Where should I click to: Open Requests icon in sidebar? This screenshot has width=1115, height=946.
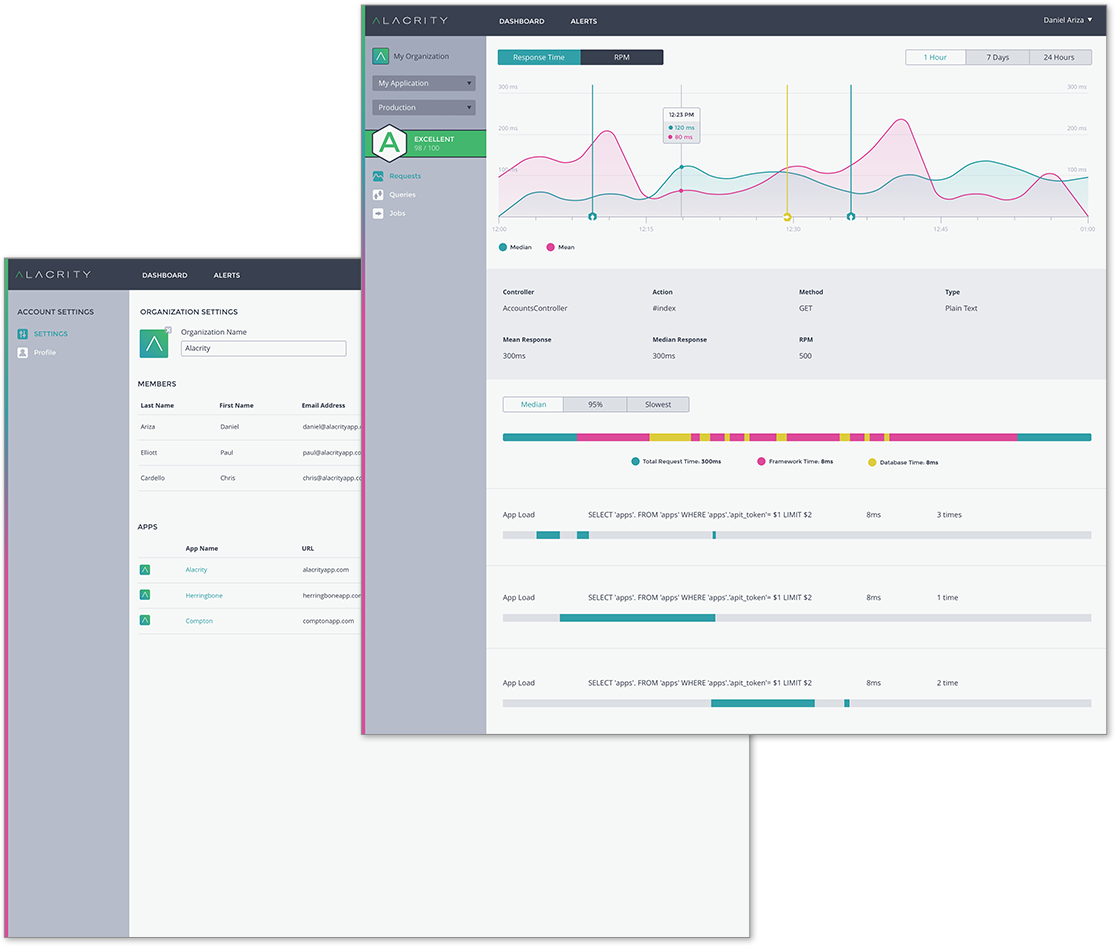point(378,176)
